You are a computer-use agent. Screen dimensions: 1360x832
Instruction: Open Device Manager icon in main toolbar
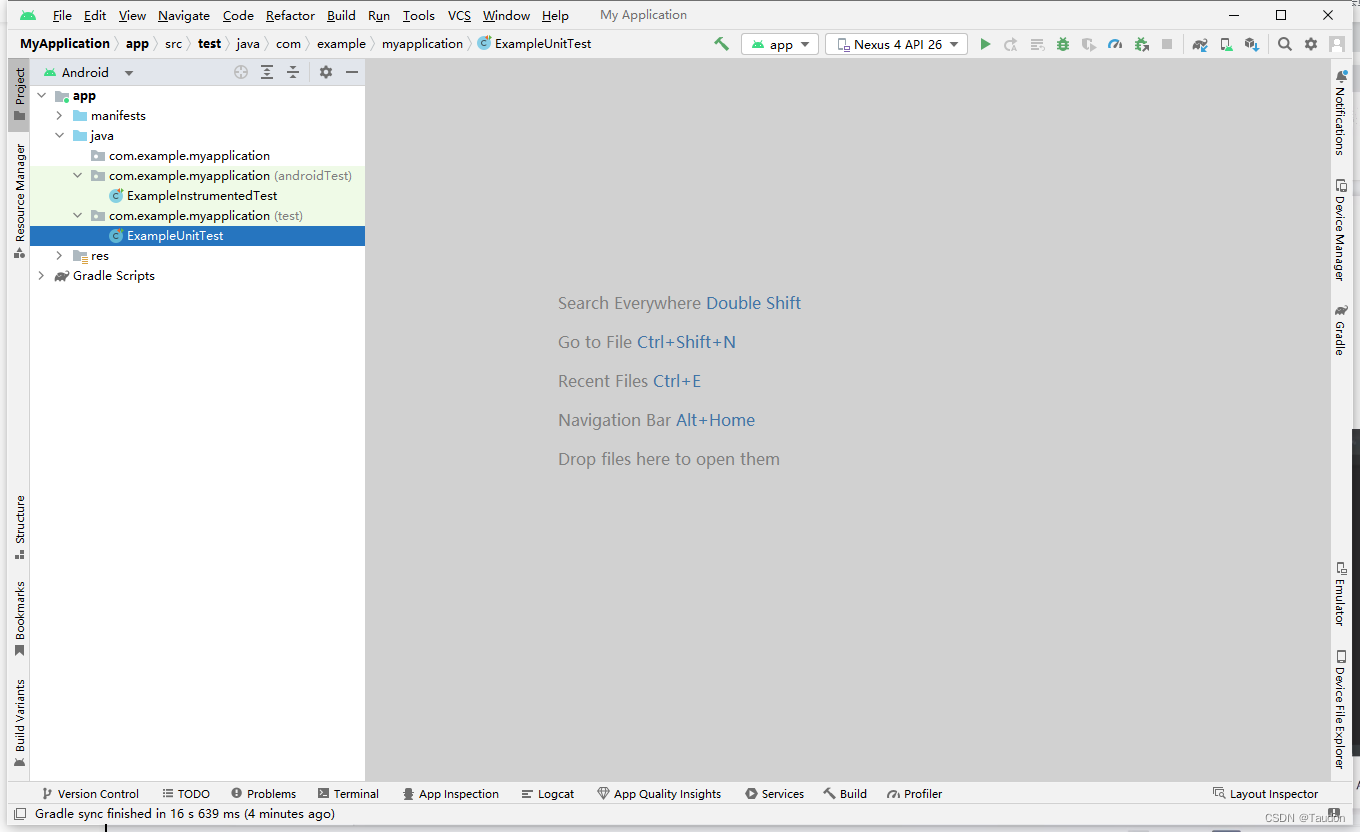[1226, 44]
